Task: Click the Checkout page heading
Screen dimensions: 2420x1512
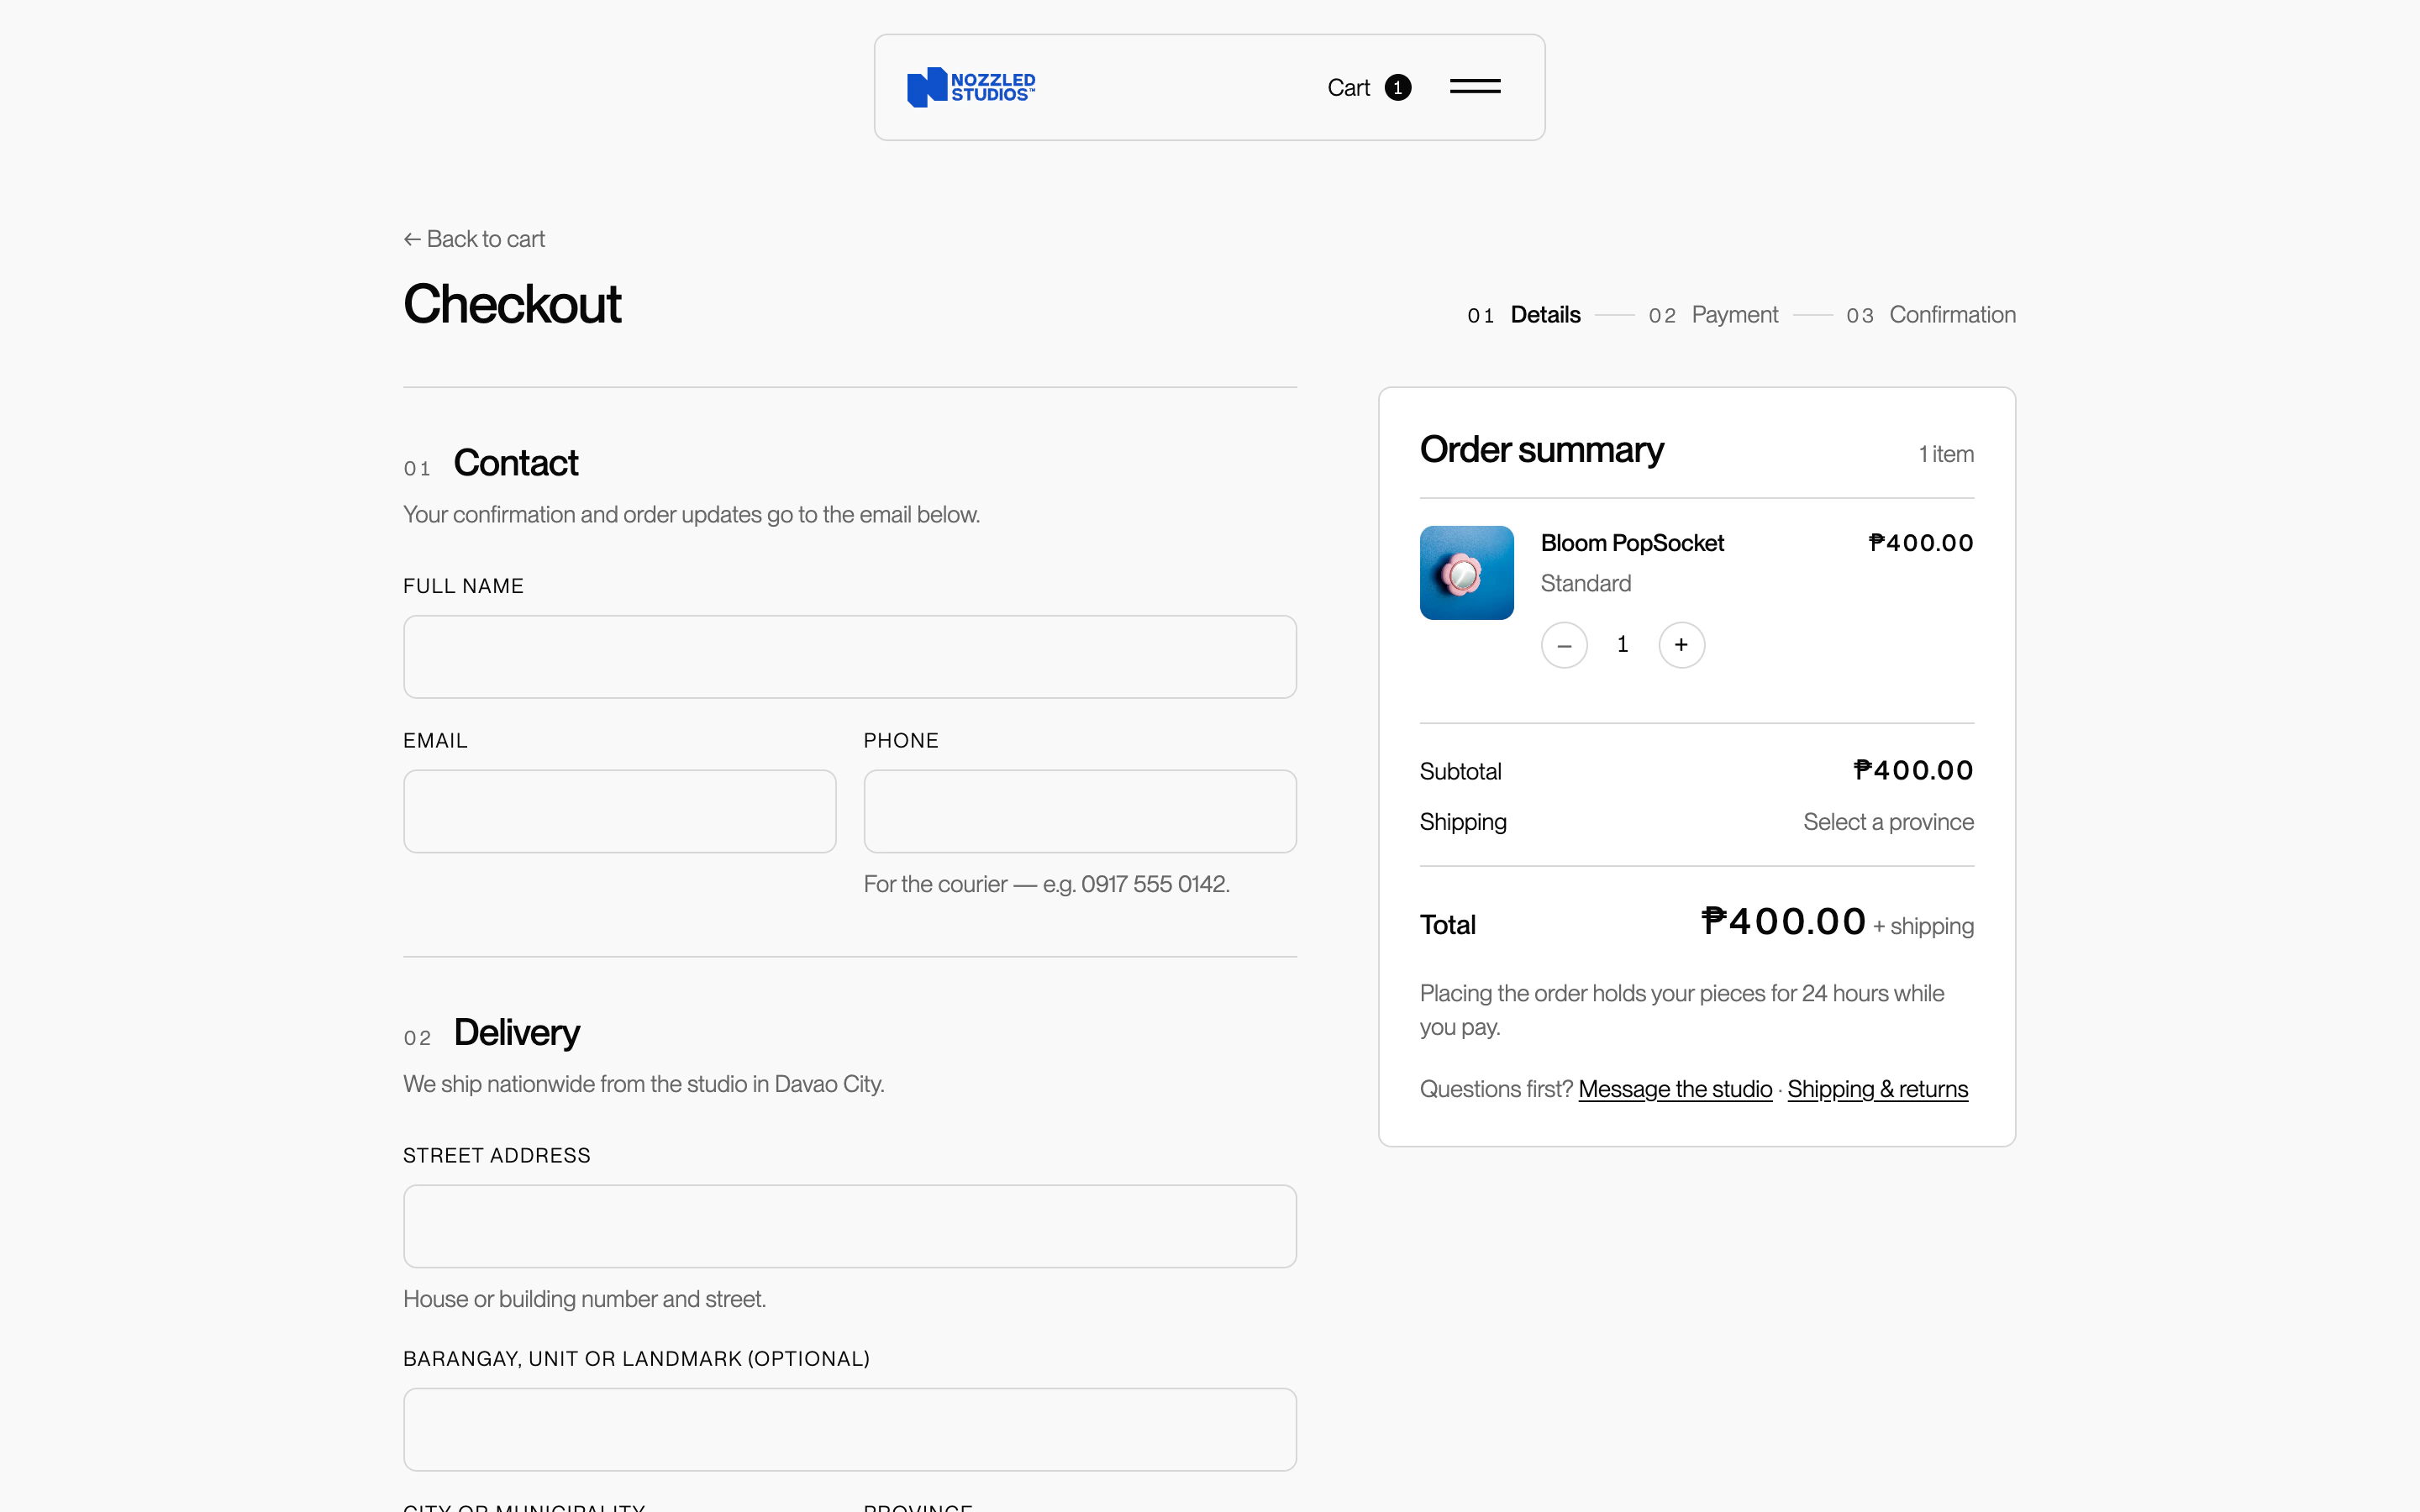Action: pos(512,304)
